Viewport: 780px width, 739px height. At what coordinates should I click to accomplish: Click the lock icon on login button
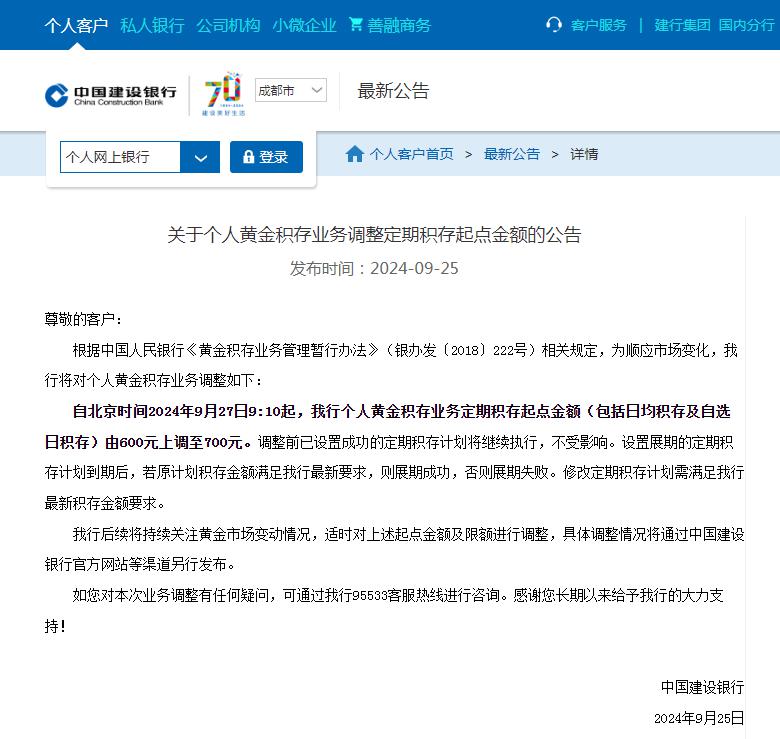(x=248, y=157)
